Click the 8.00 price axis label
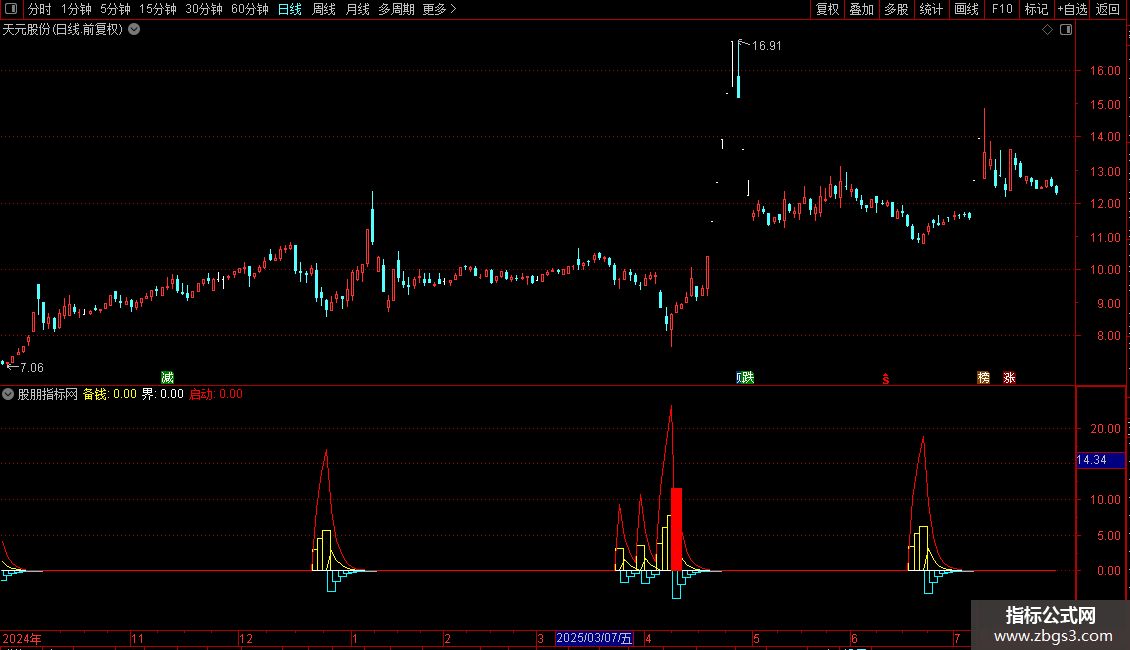This screenshot has width=1130, height=650. (1108, 336)
